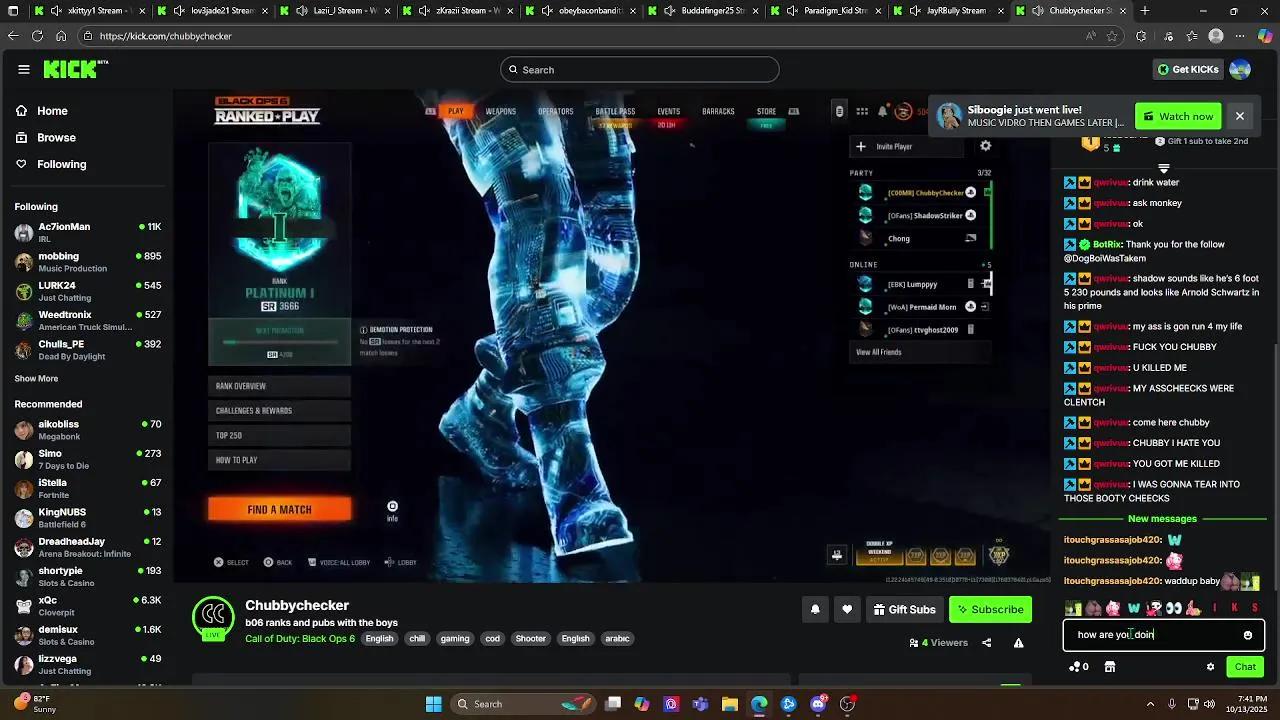The height and width of the screenshot is (720, 1280).
Task: Subscribe to Chubbychecker channel
Action: pyautogui.click(x=990, y=609)
